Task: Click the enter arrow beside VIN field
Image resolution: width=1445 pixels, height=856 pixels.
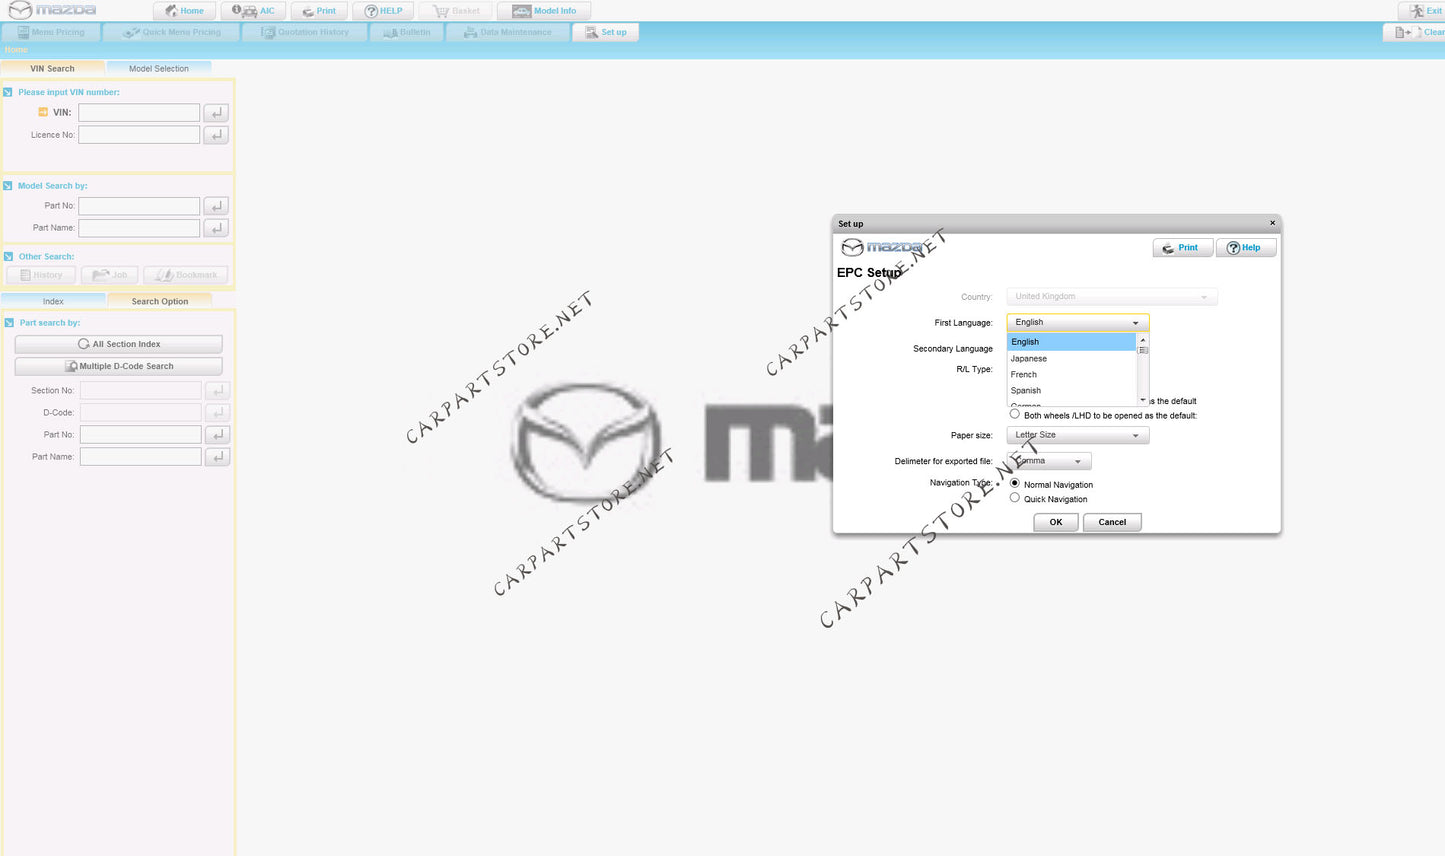Action: tap(216, 113)
